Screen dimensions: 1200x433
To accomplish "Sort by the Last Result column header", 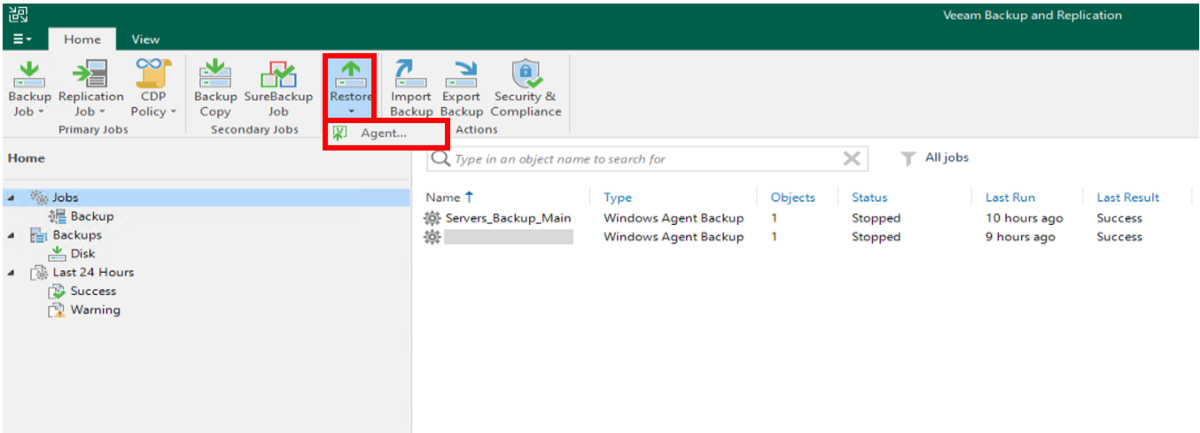I will point(1128,197).
